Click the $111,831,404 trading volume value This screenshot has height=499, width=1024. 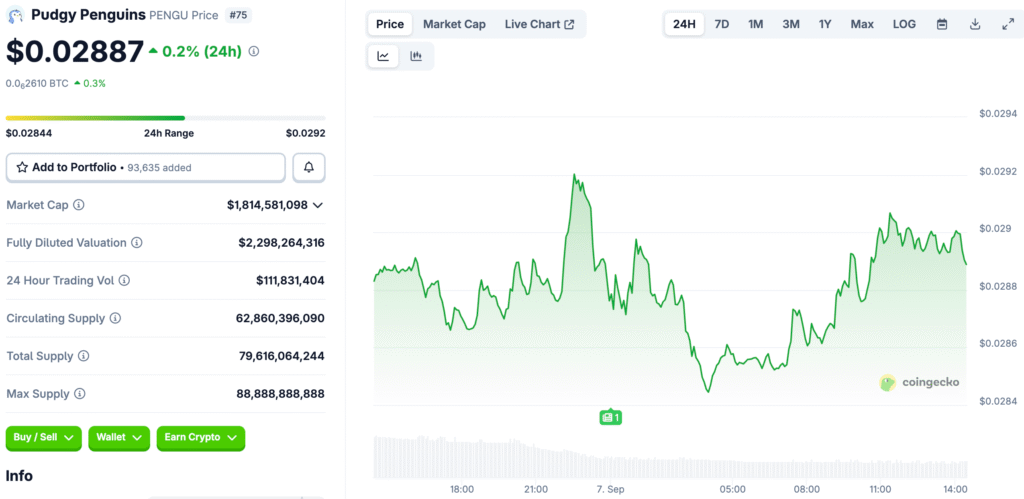click(x=290, y=281)
